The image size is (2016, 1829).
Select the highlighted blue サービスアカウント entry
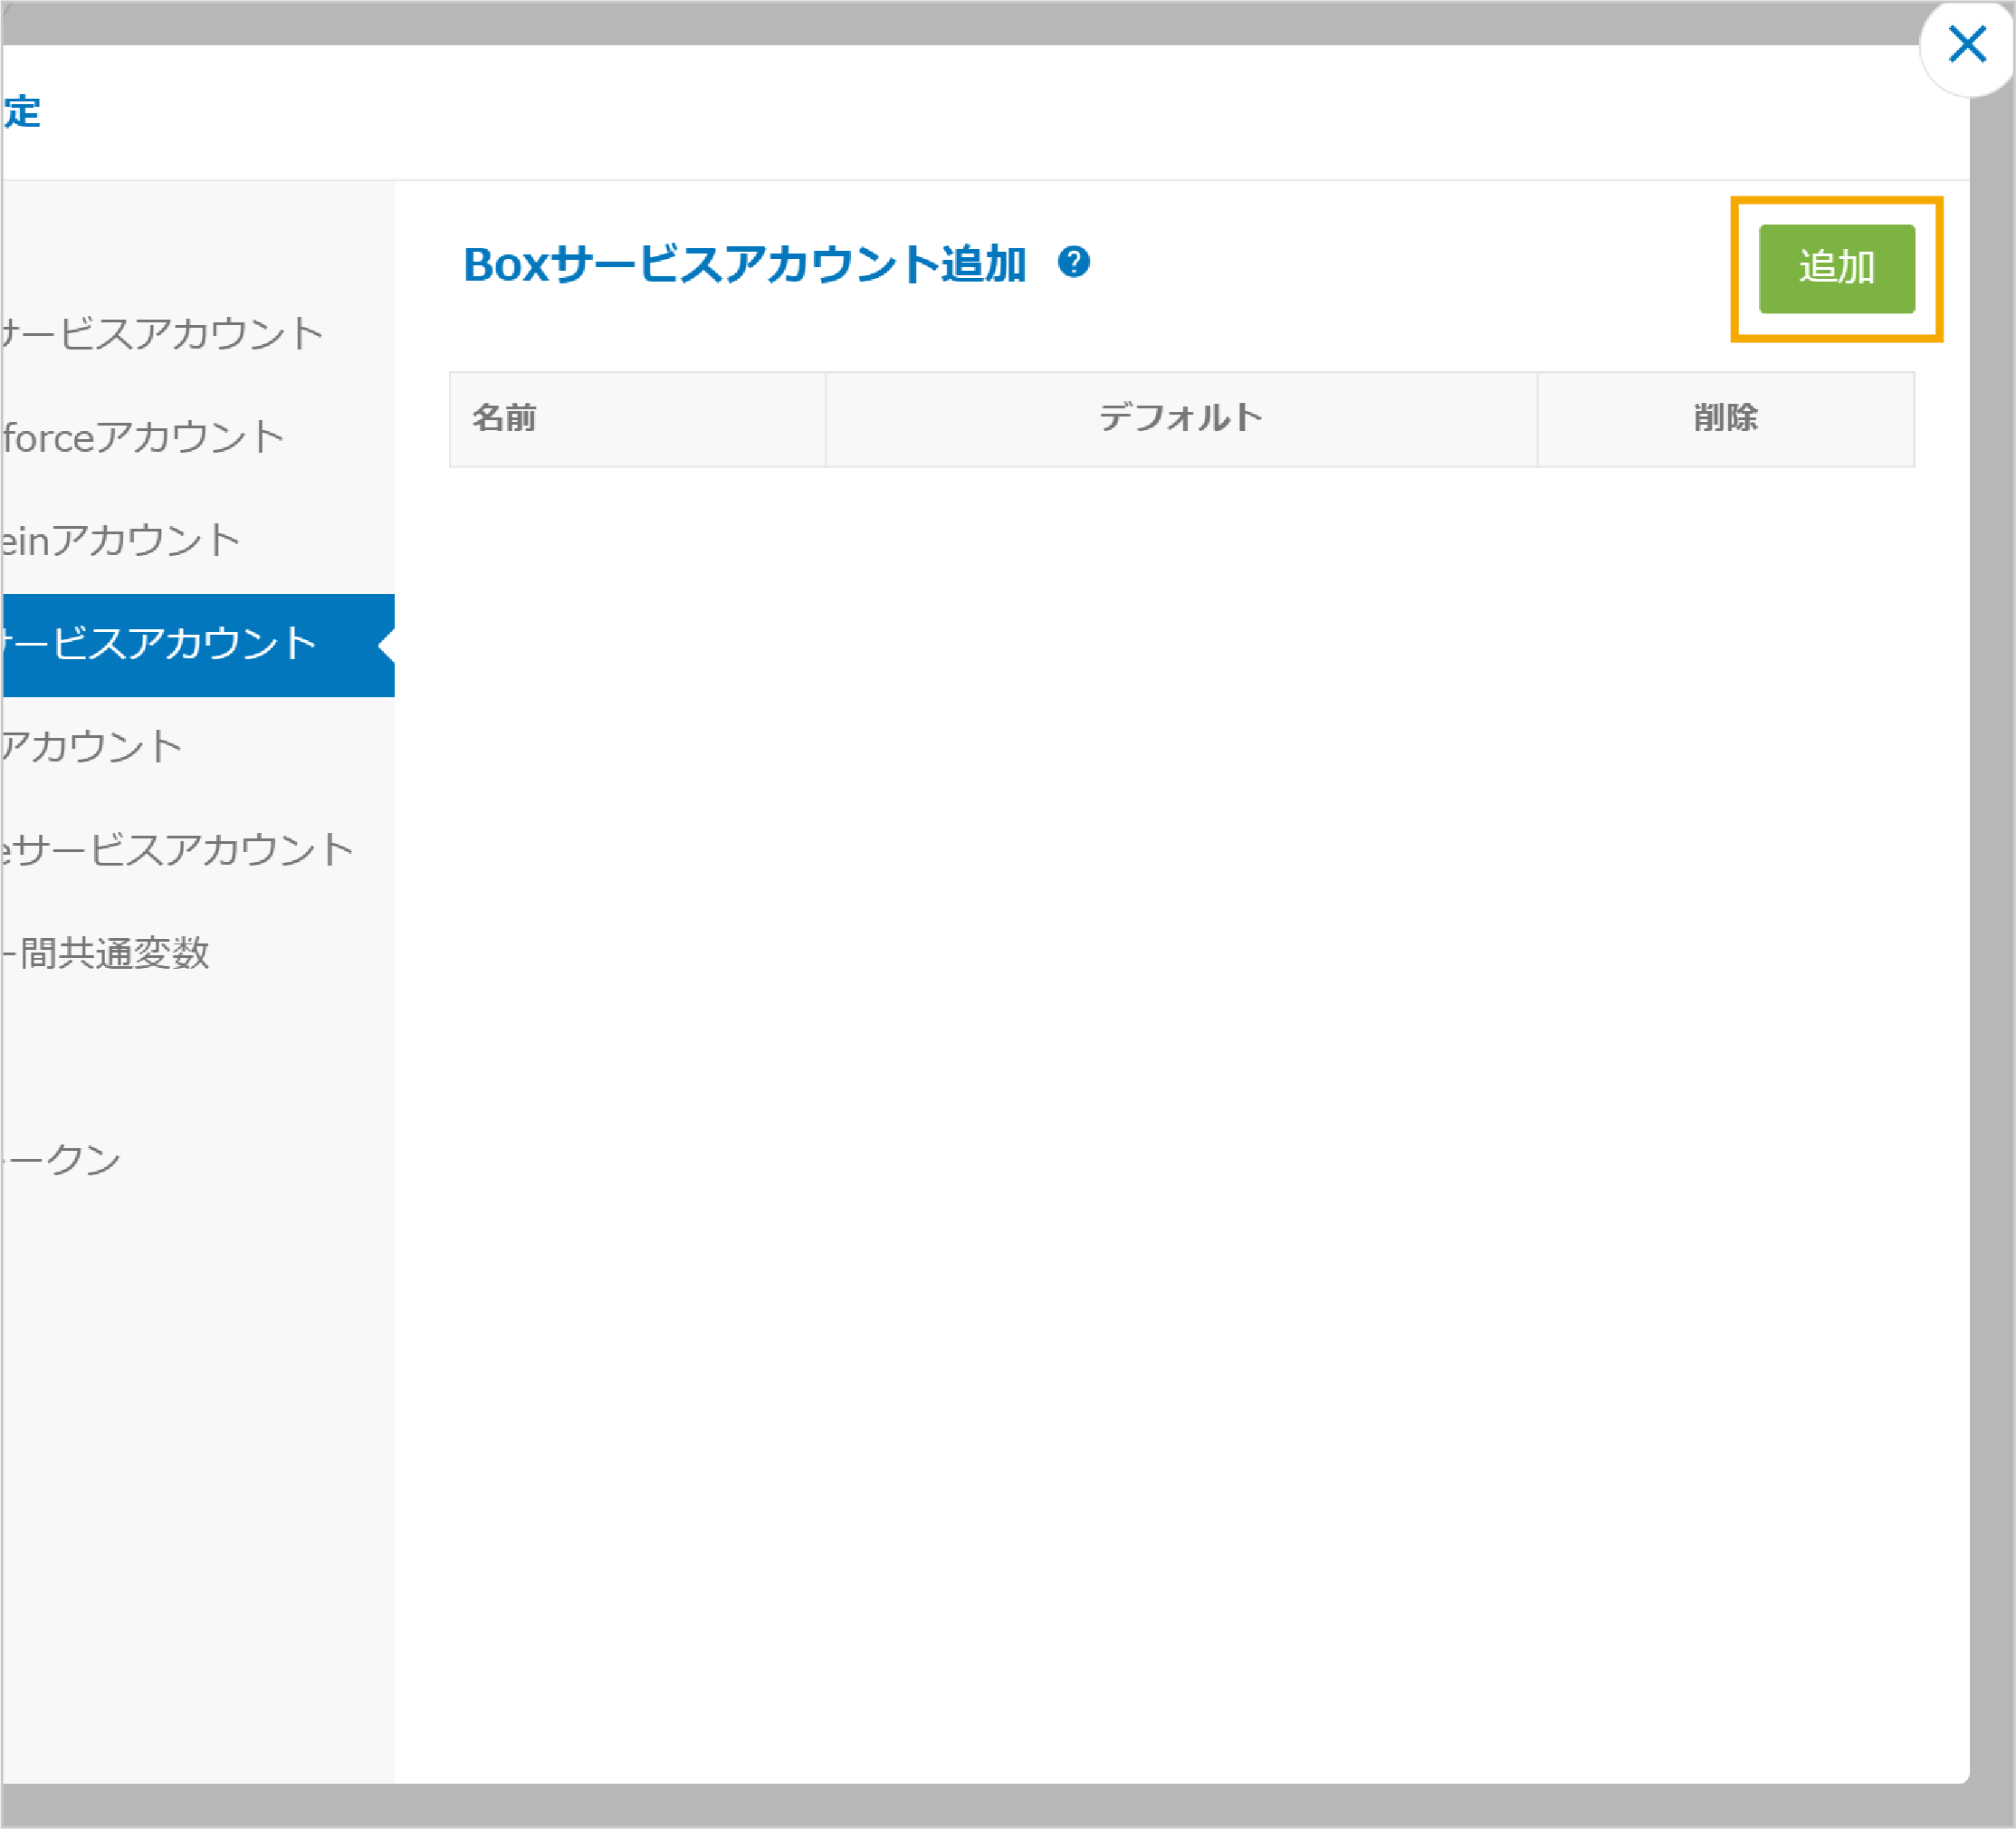click(x=160, y=644)
